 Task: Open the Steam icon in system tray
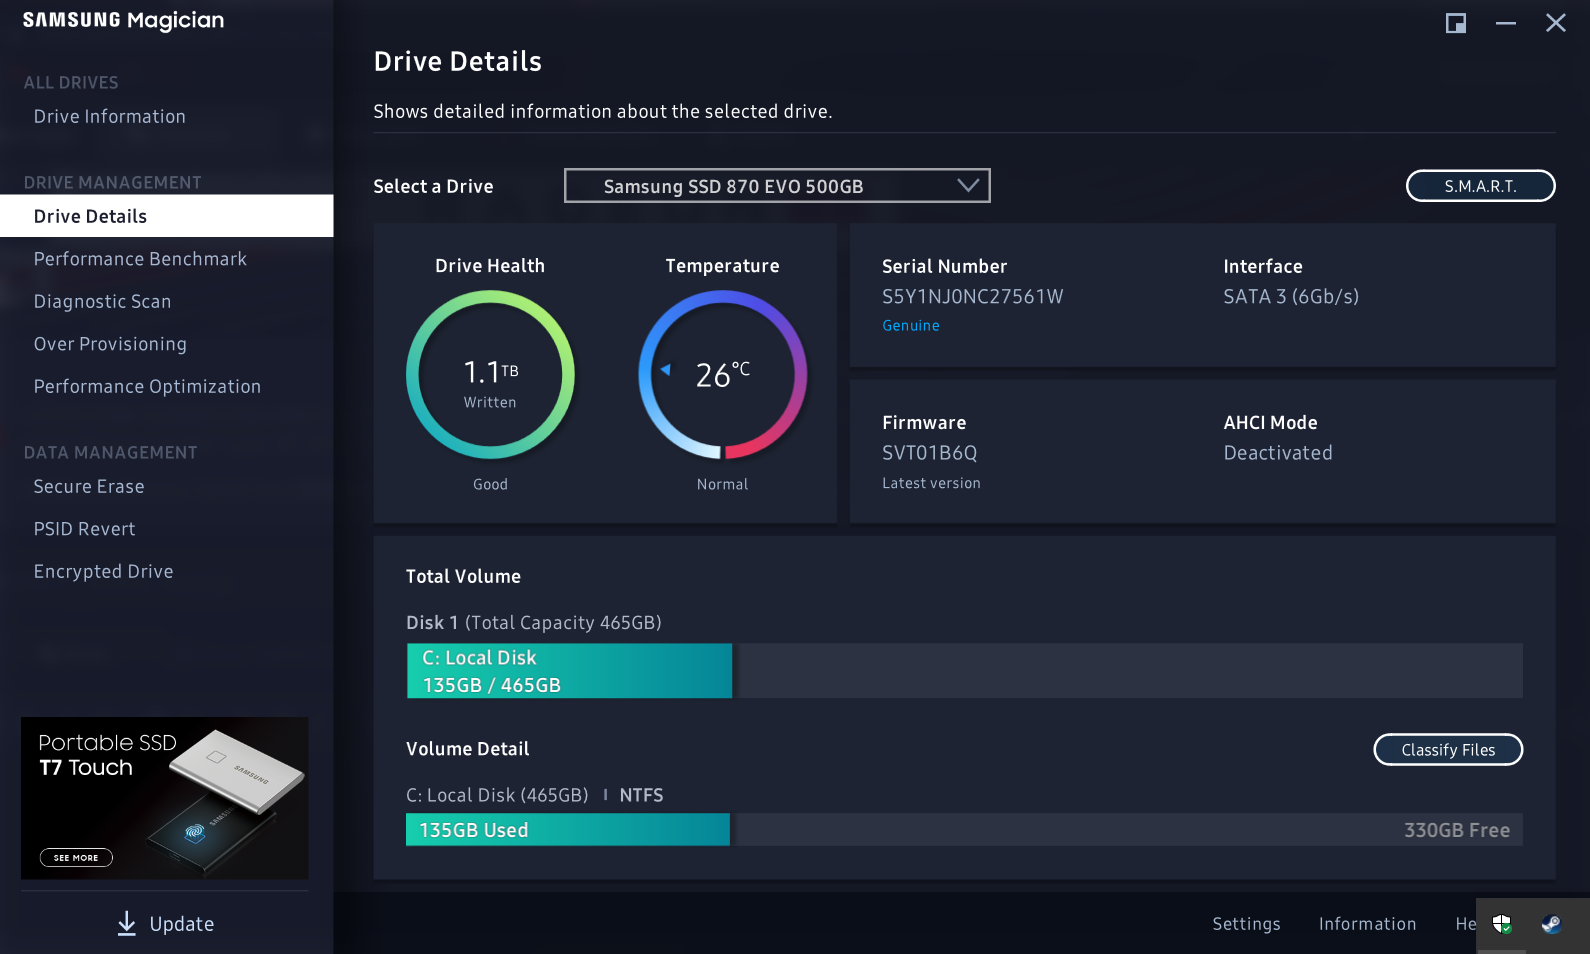click(x=1551, y=924)
